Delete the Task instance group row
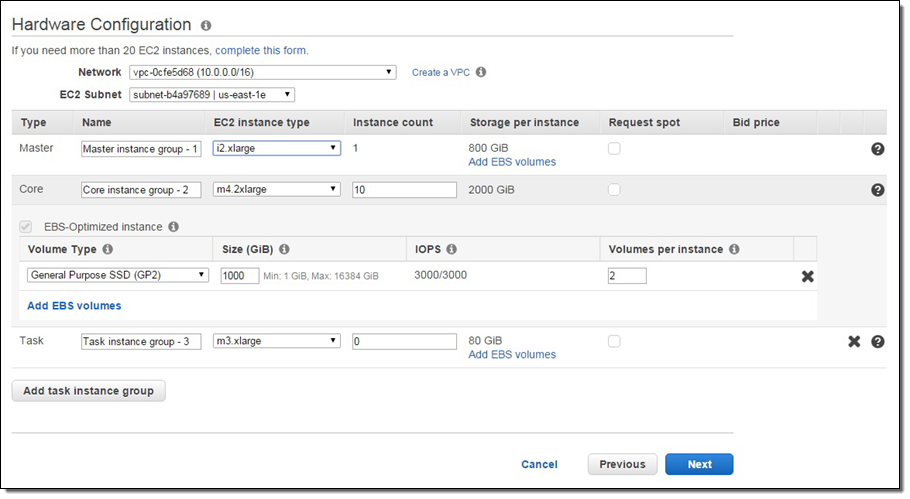Screen dimensions: 910x499 [854, 341]
